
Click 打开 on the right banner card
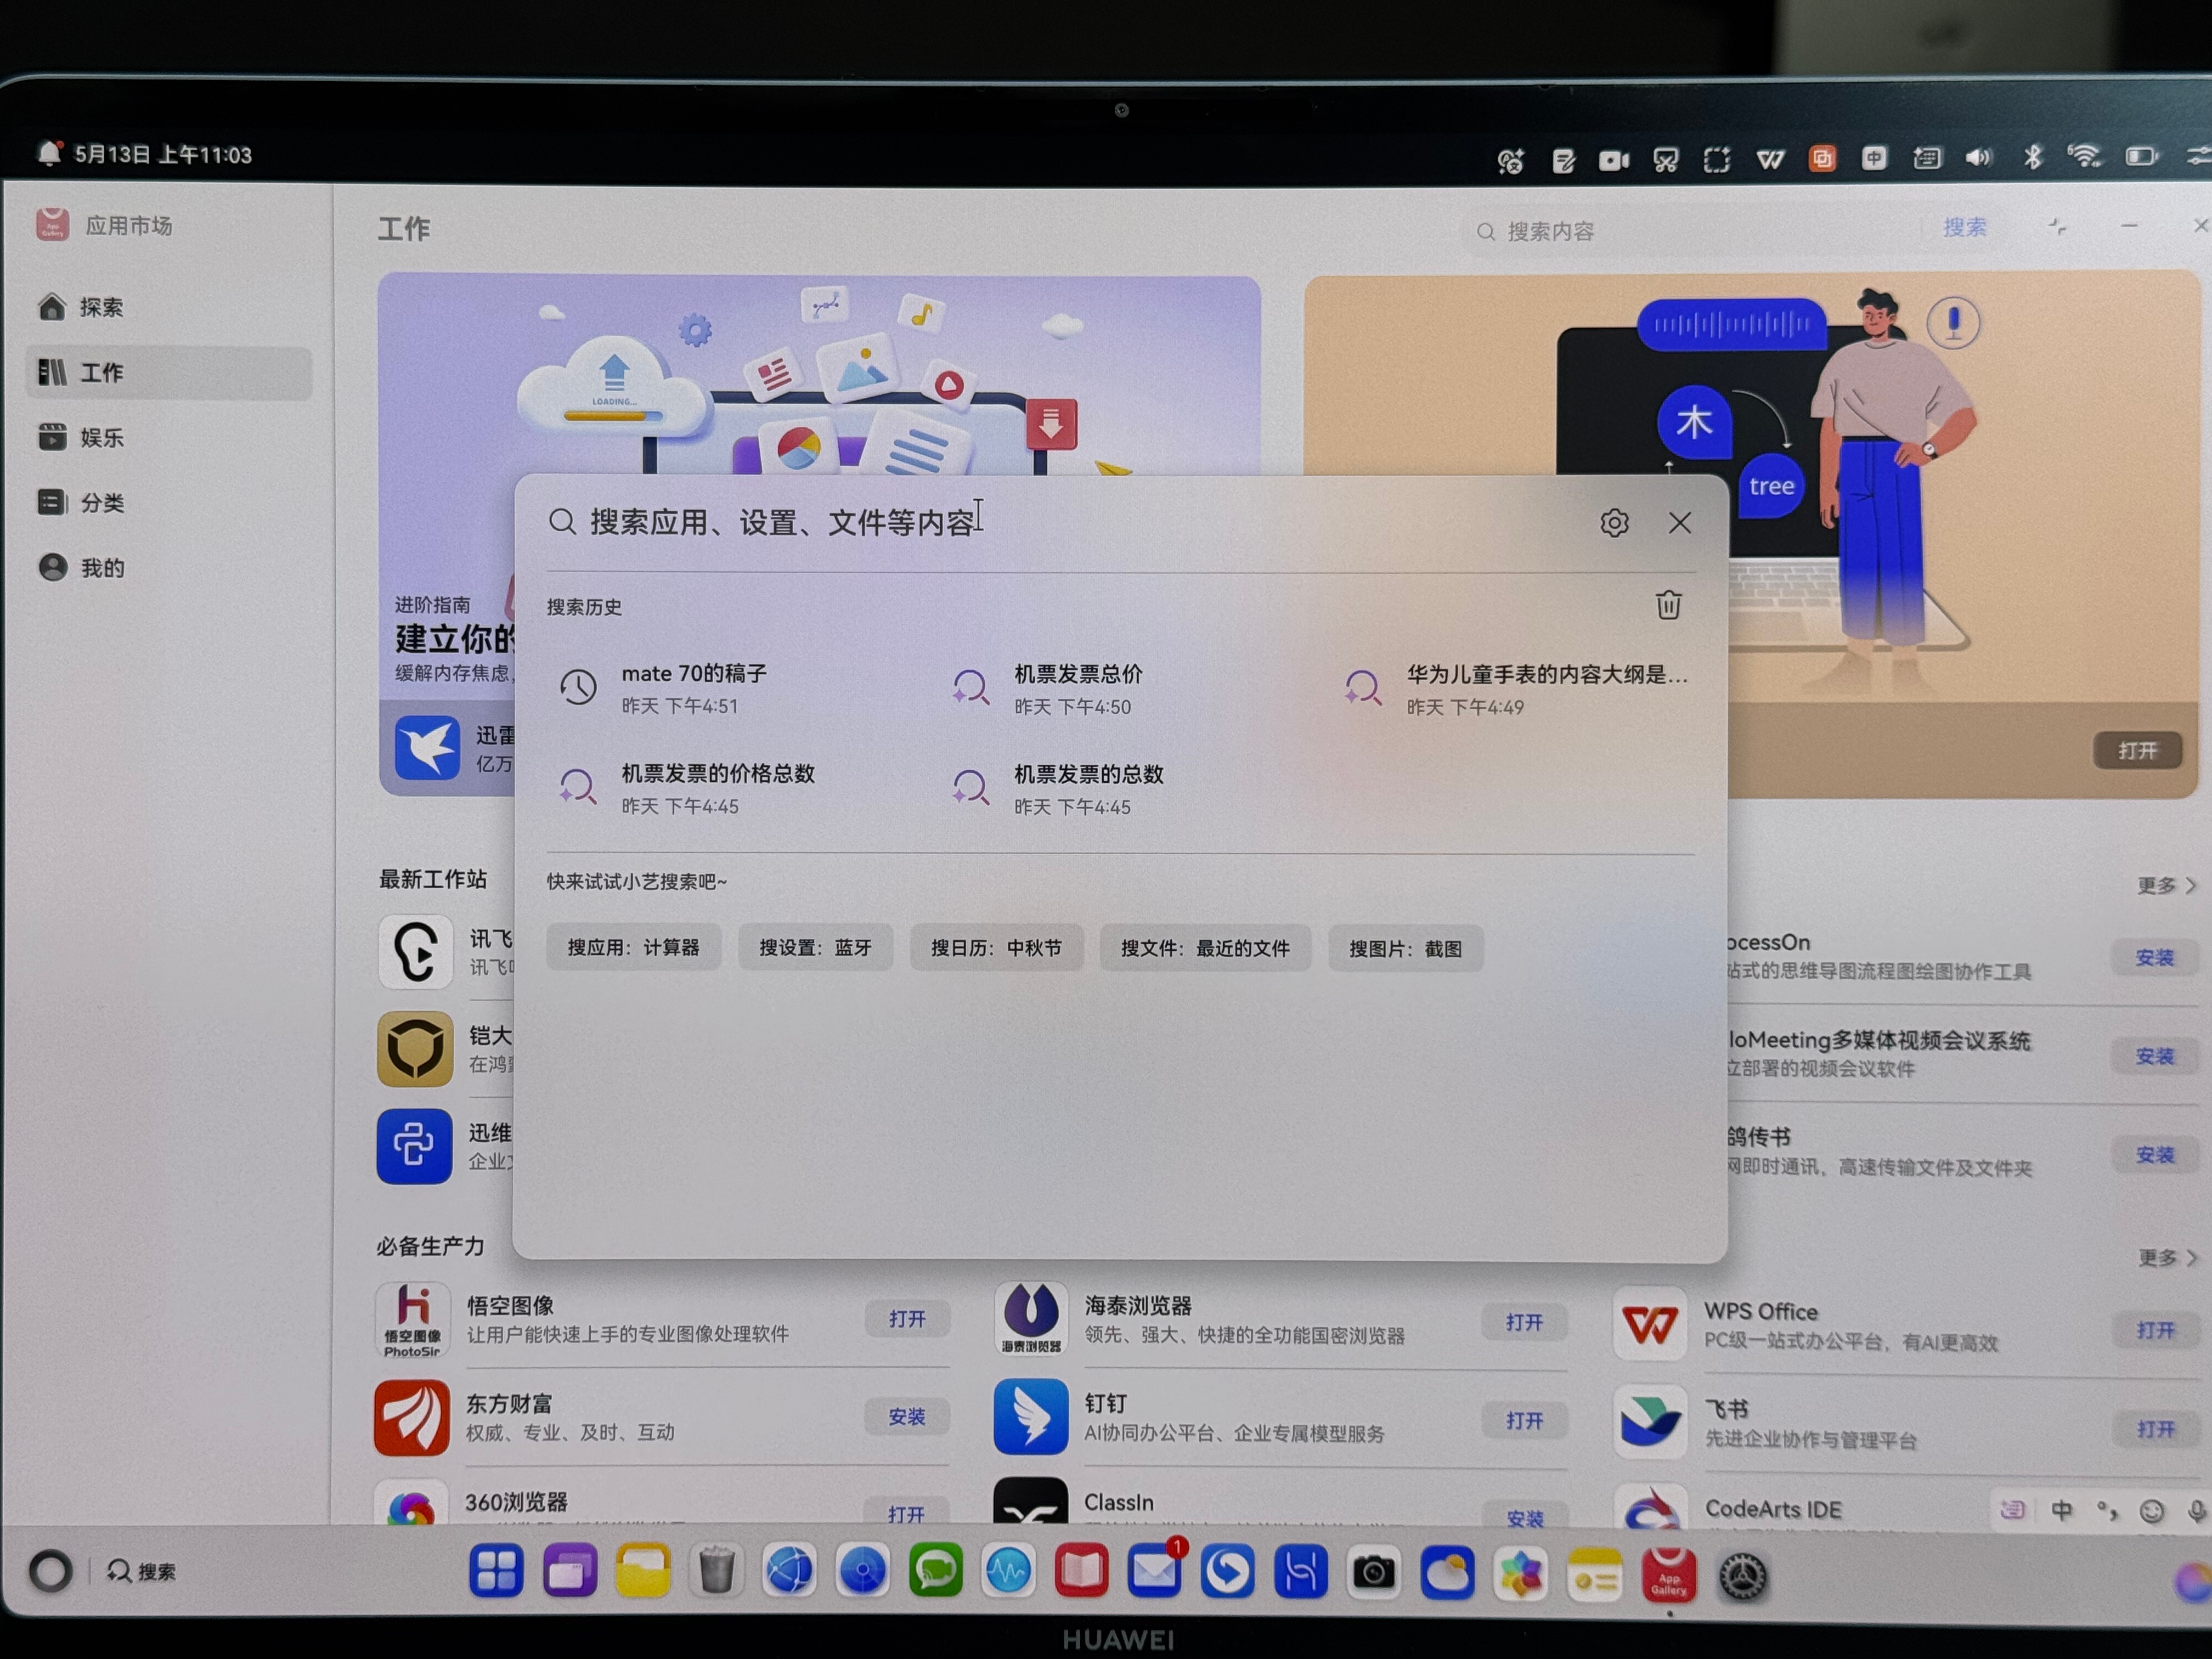coord(2137,750)
